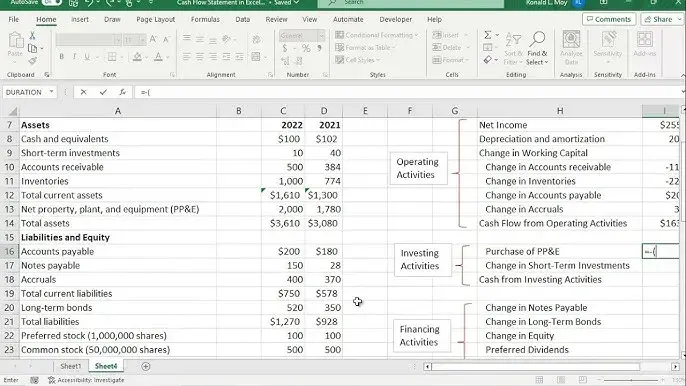This screenshot has width=686, height=386.
Task: Add a new sheet with plus icon
Action: [146, 366]
